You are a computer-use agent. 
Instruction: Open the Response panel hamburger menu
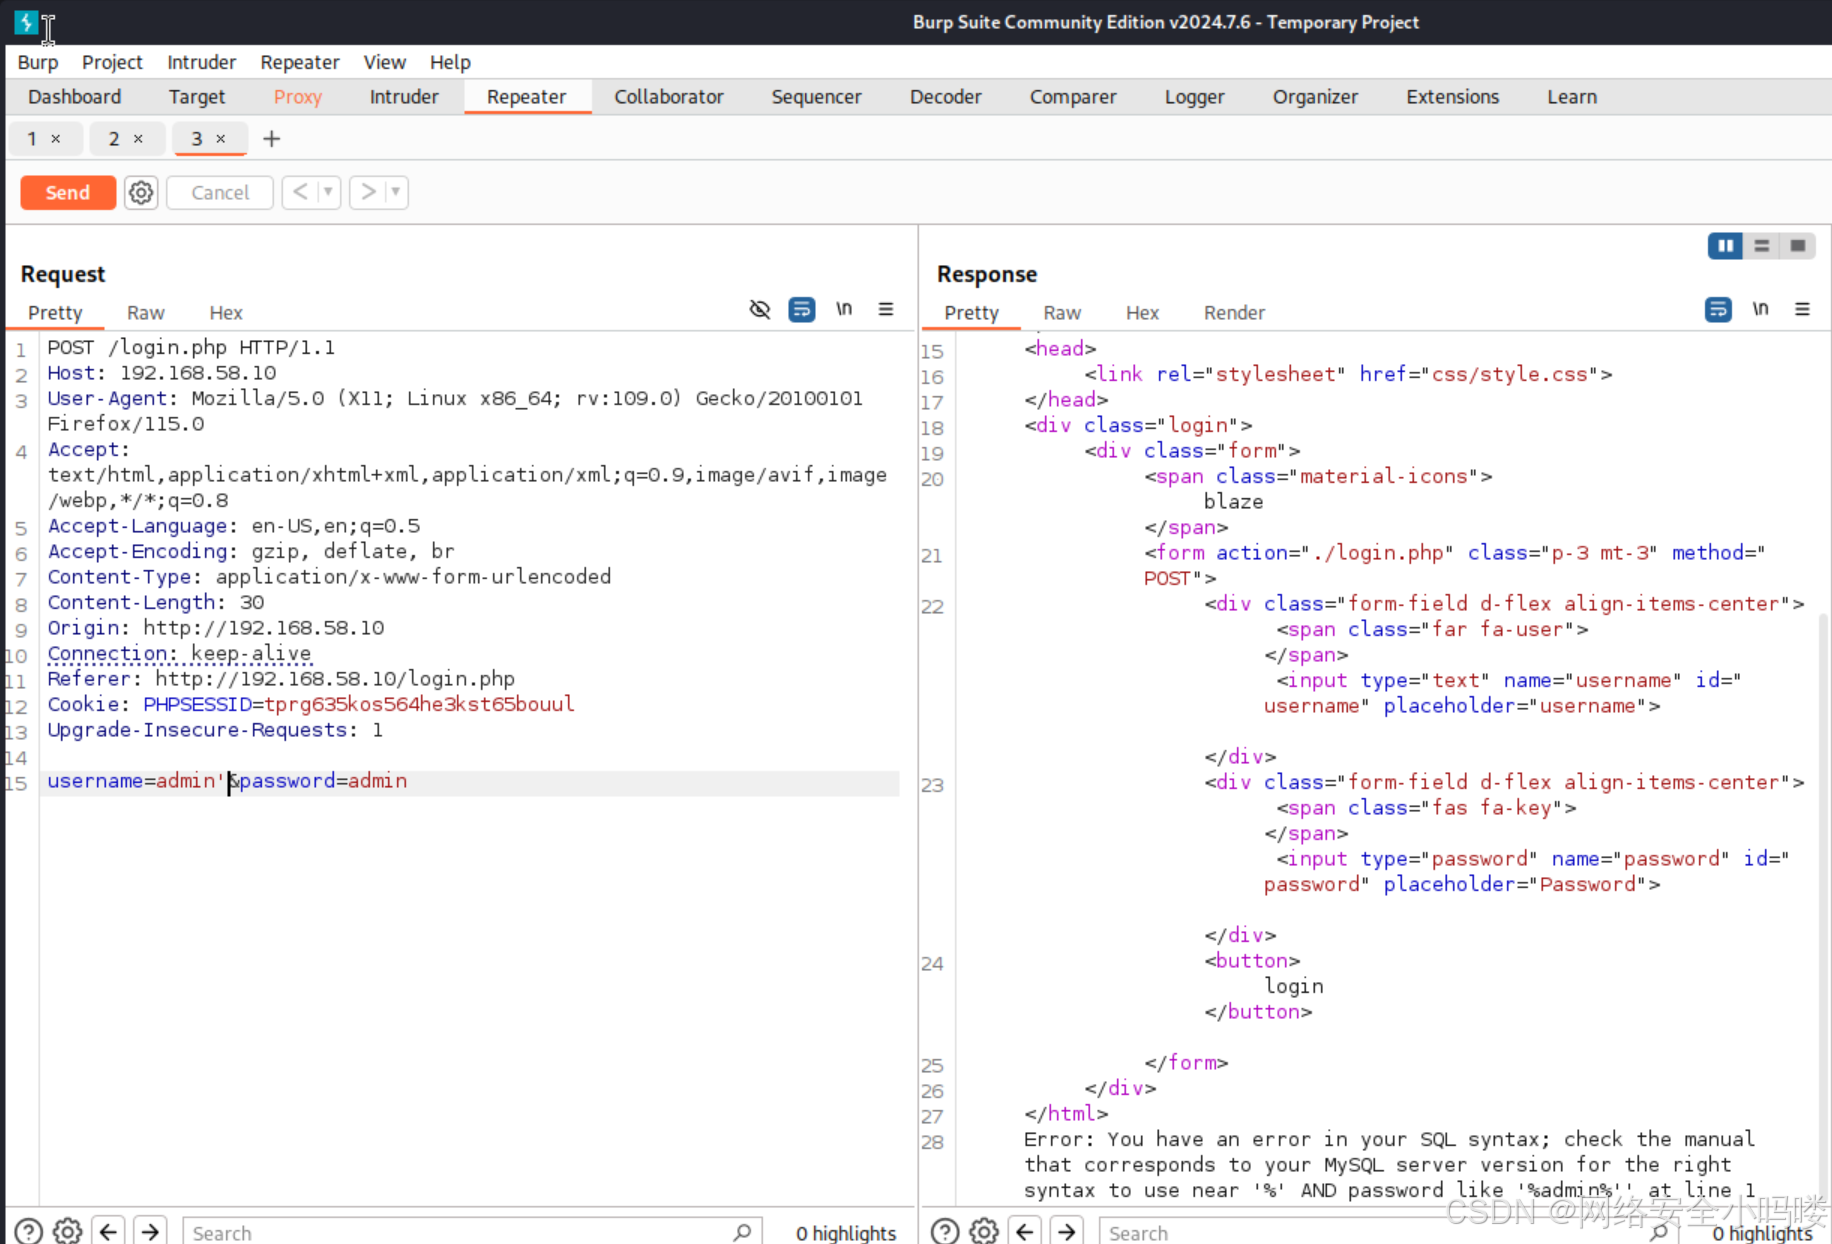click(1802, 310)
